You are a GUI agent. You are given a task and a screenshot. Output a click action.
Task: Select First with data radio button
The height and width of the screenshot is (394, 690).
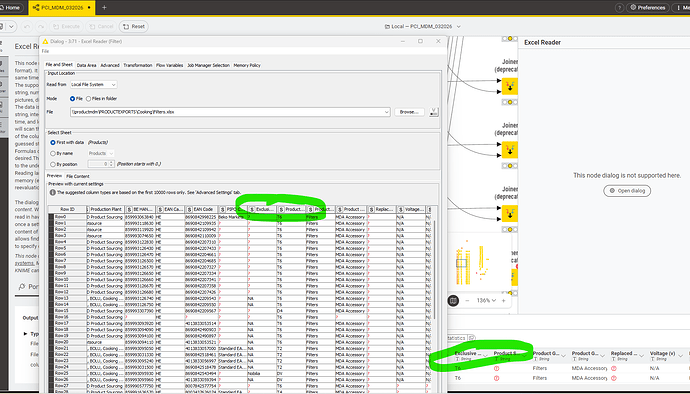coord(53,143)
